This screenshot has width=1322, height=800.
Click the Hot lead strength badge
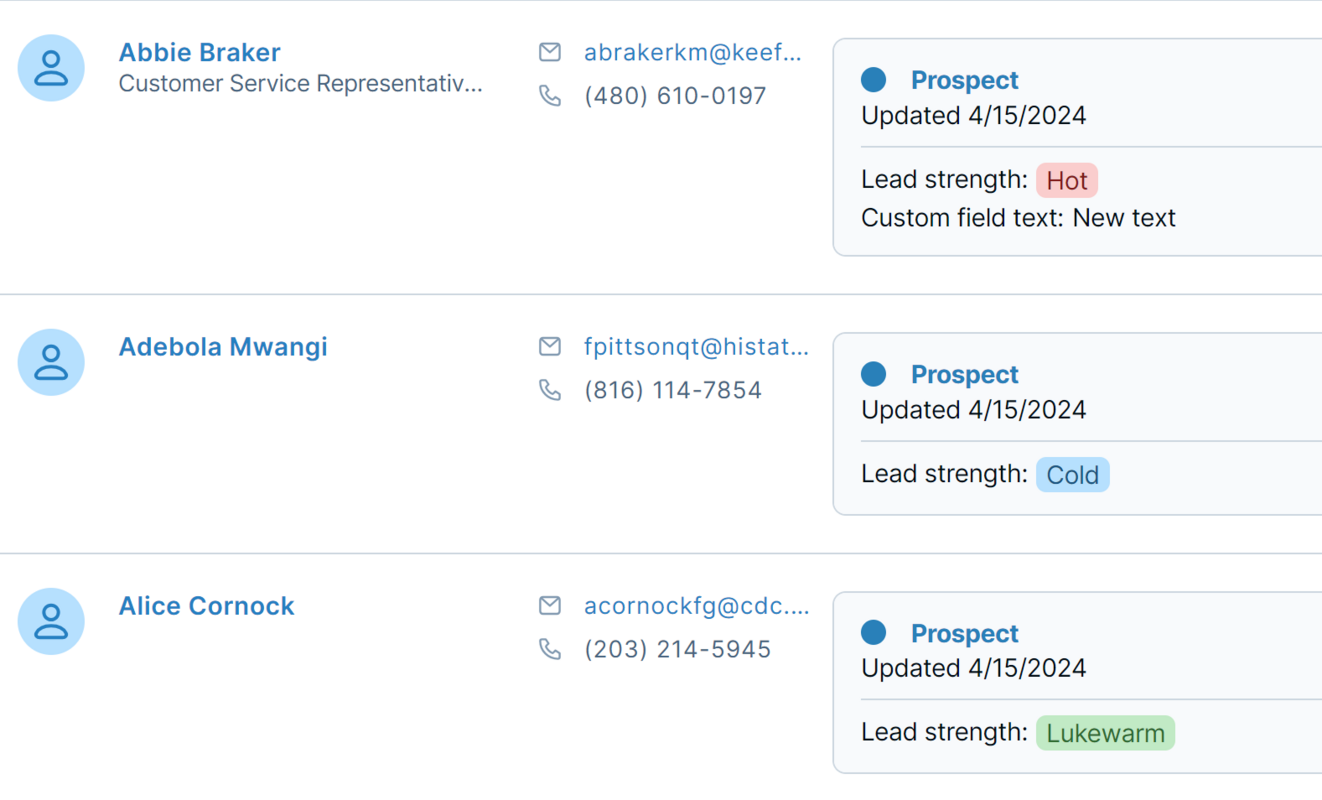(1067, 180)
